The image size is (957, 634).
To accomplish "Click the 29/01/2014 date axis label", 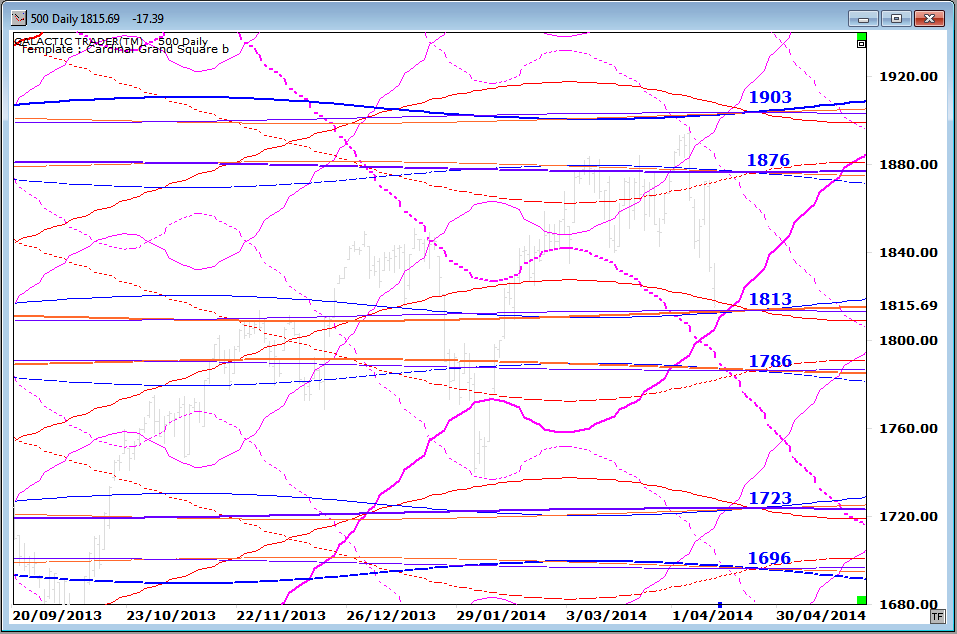I will (501, 616).
